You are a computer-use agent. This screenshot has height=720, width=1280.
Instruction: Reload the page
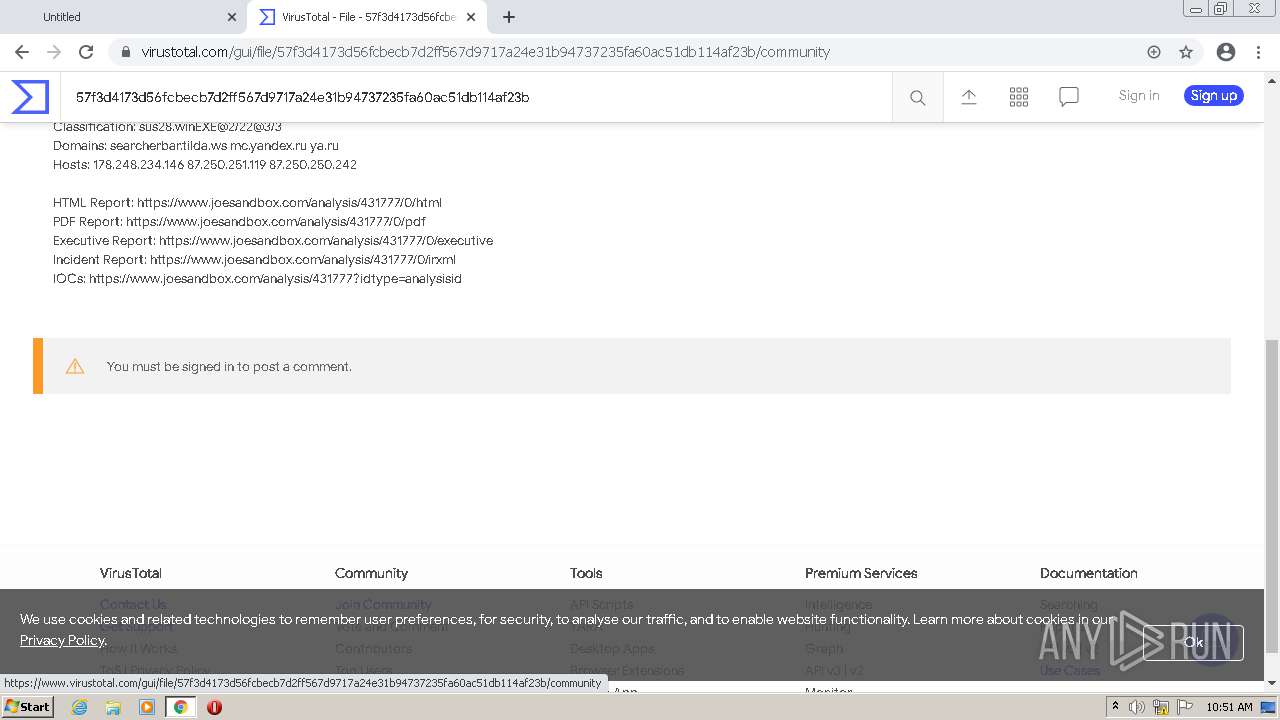coord(86,52)
